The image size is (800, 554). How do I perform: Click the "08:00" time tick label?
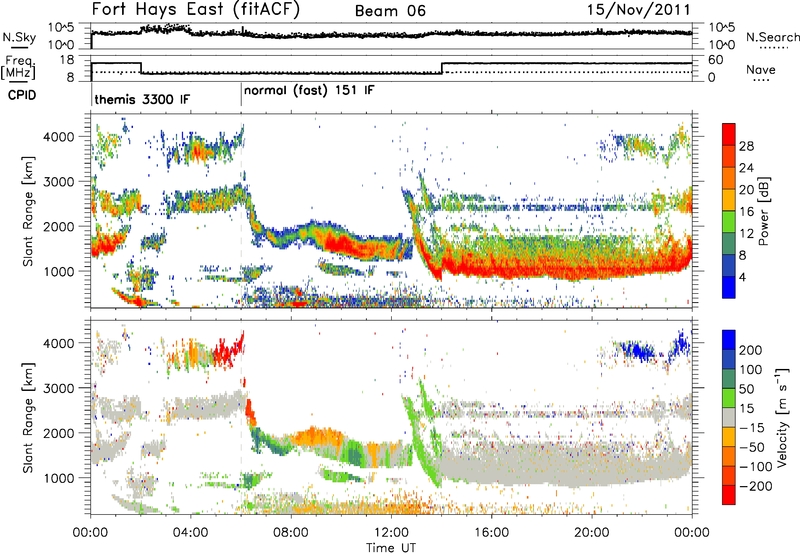tap(291, 533)
